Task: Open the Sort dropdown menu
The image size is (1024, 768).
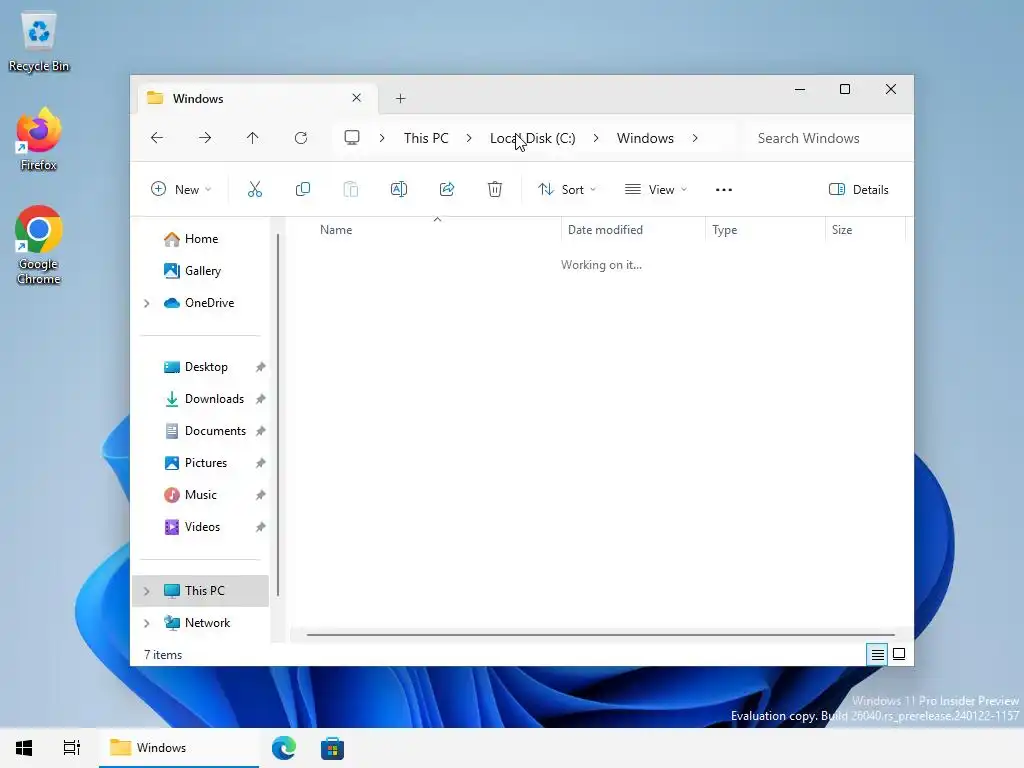Action: [x=567, y=189]
